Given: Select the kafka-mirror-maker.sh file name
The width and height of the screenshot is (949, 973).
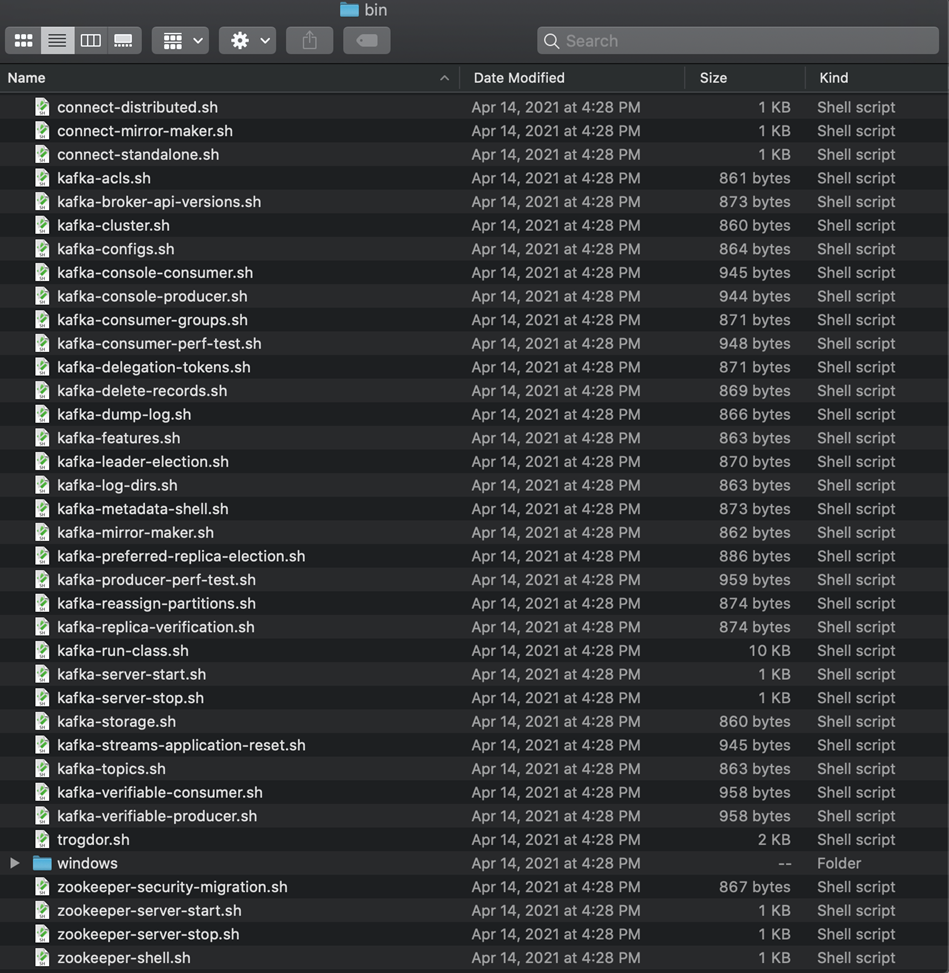Looking at the screenshot, I should pos(135,532).
